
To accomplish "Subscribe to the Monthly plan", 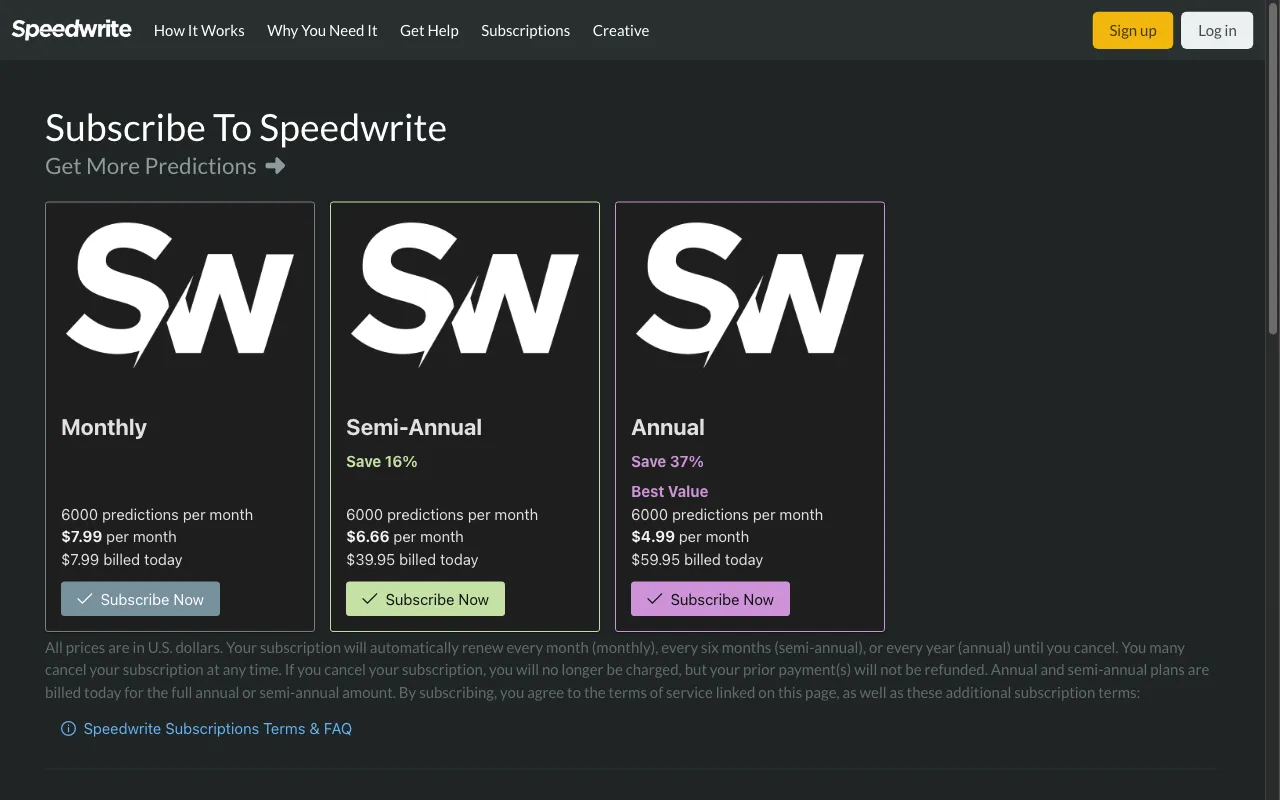I will [x=140, y=599].
